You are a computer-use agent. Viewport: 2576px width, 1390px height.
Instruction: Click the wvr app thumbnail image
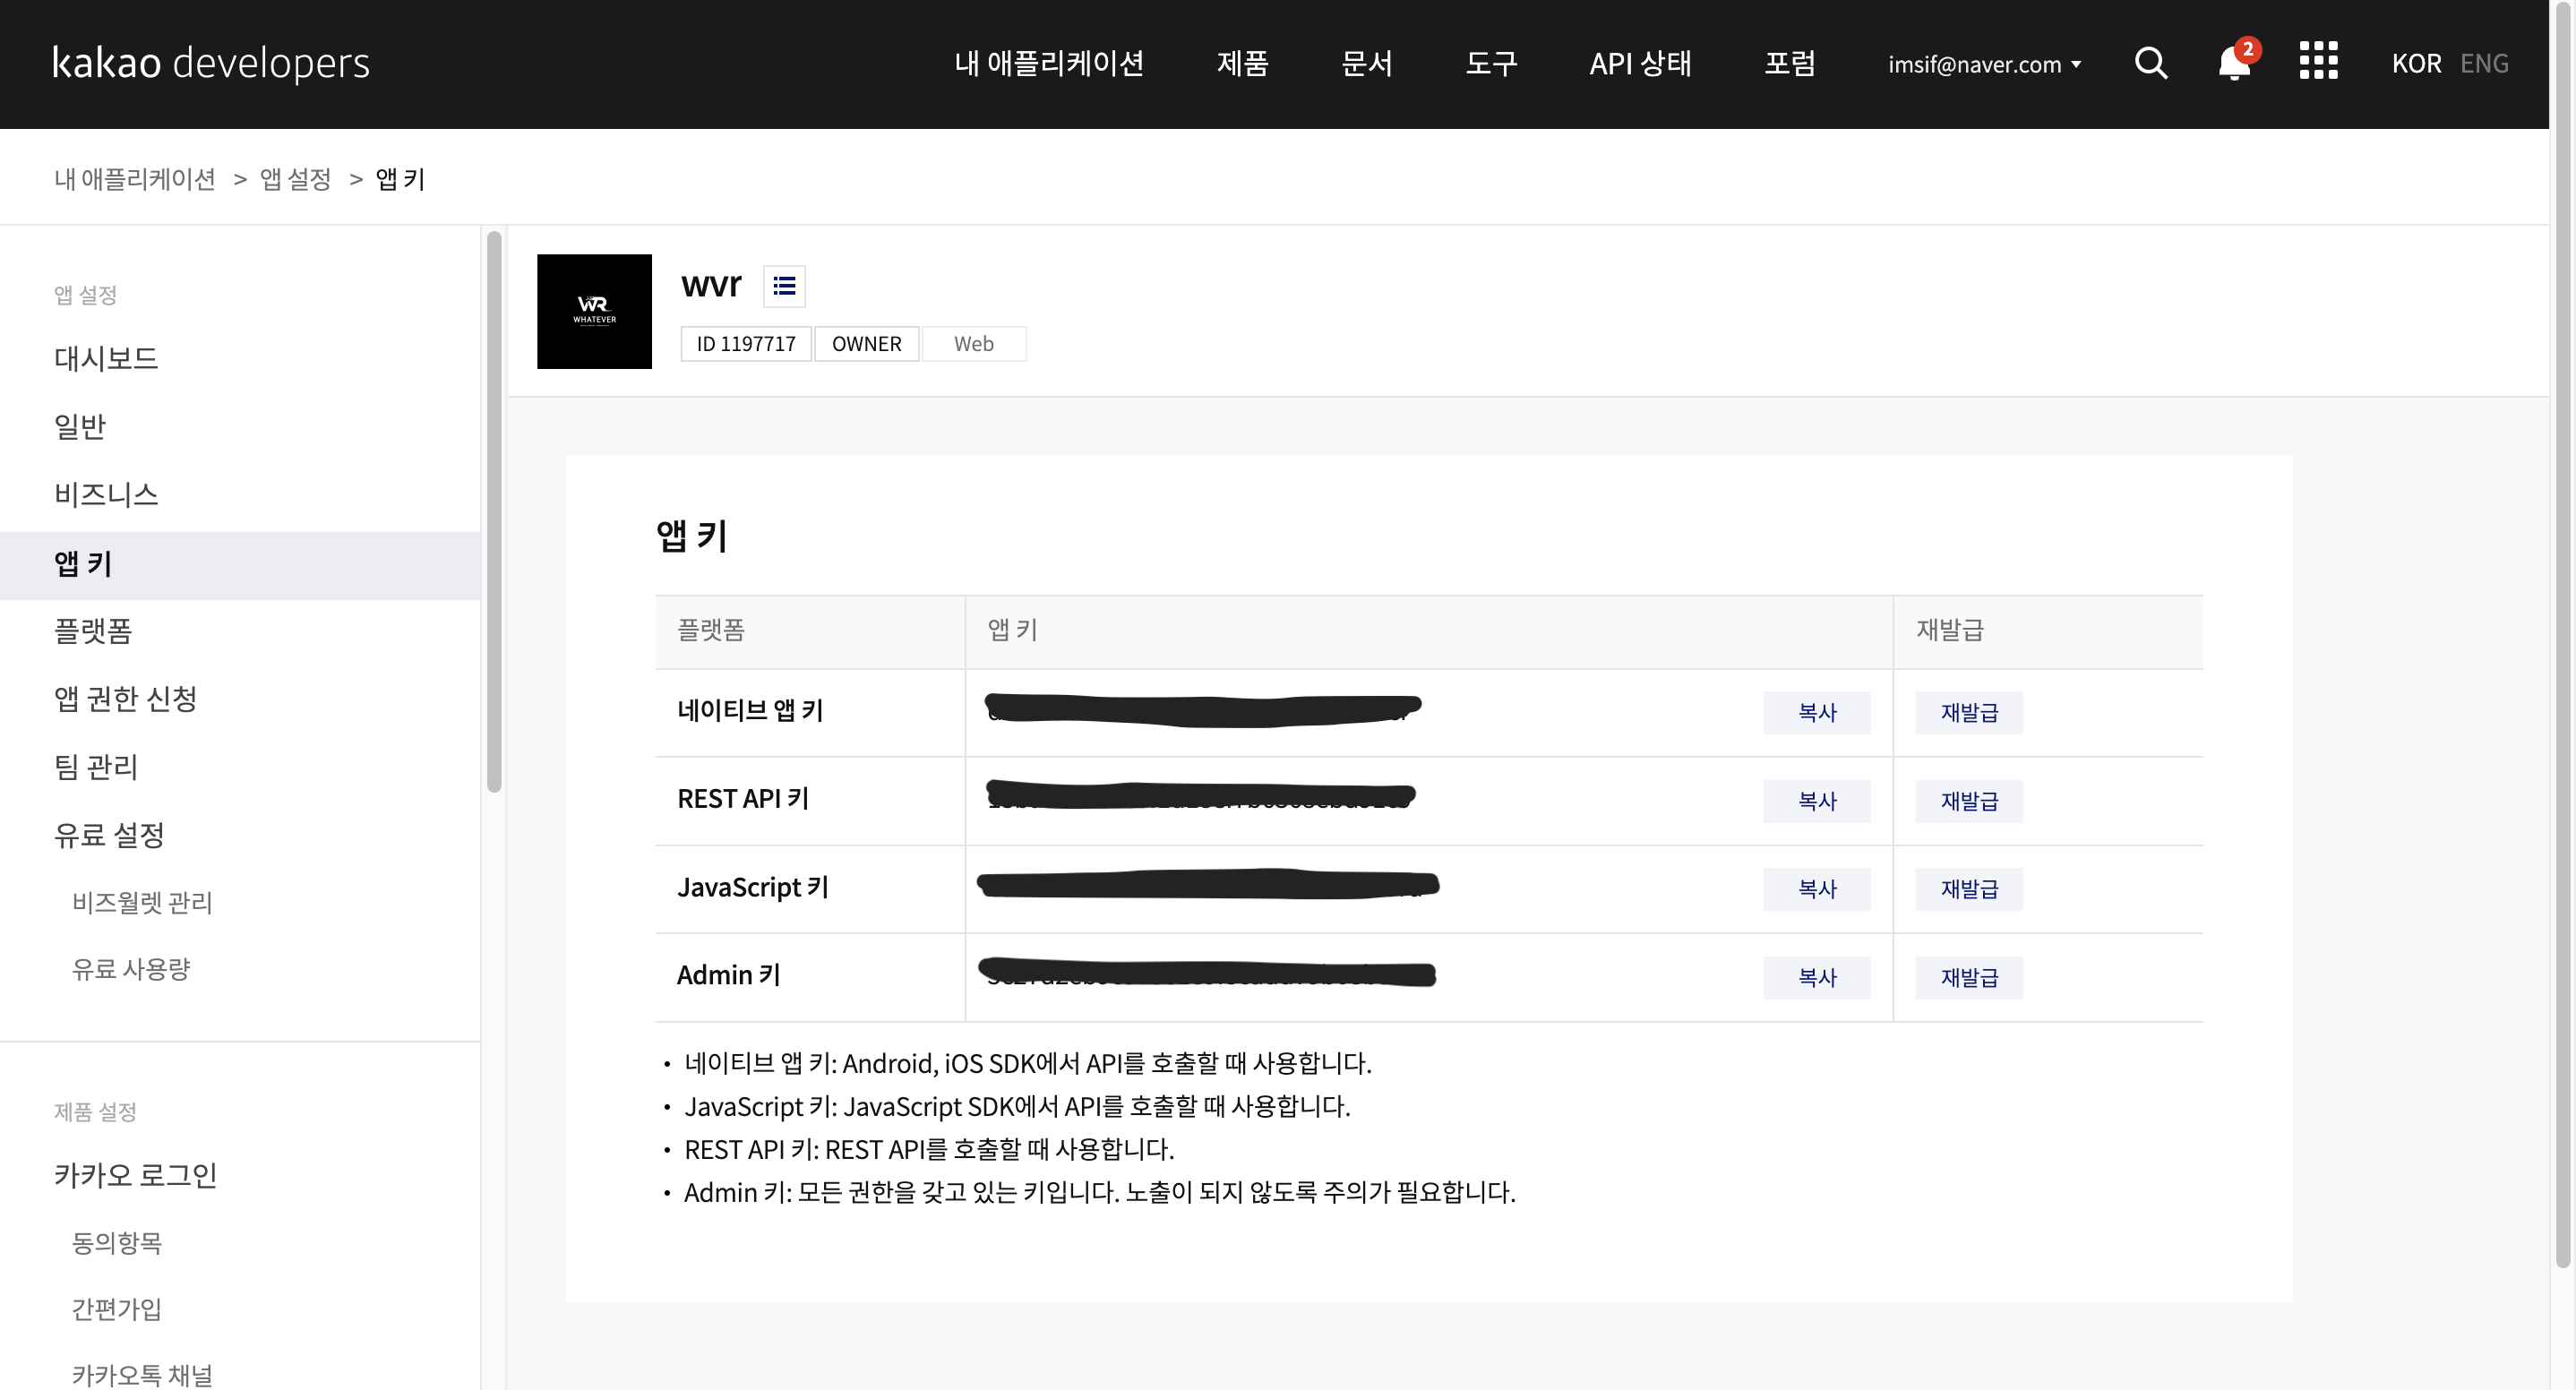coord(594,311)
